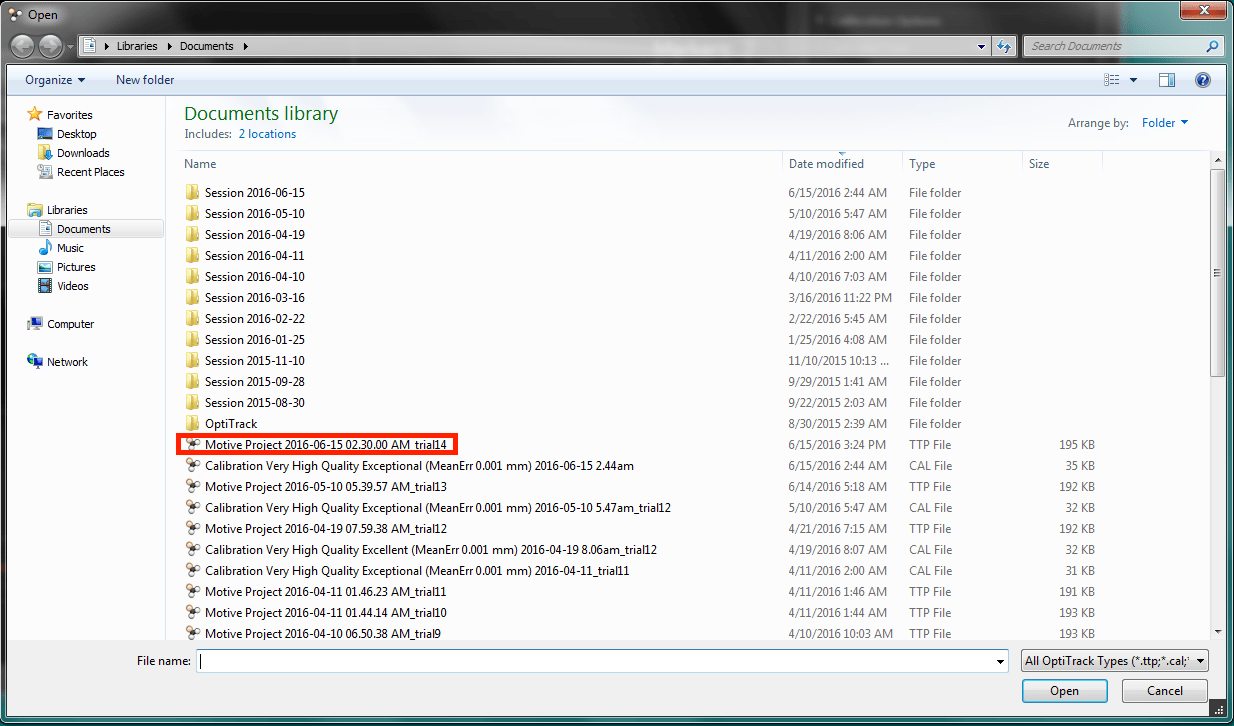Select Calibration 2016-04-11_trial11 file
Image resolution: width=1234 pixels, height=726 pixels.
pyautogui.click(x=417, y=570)
